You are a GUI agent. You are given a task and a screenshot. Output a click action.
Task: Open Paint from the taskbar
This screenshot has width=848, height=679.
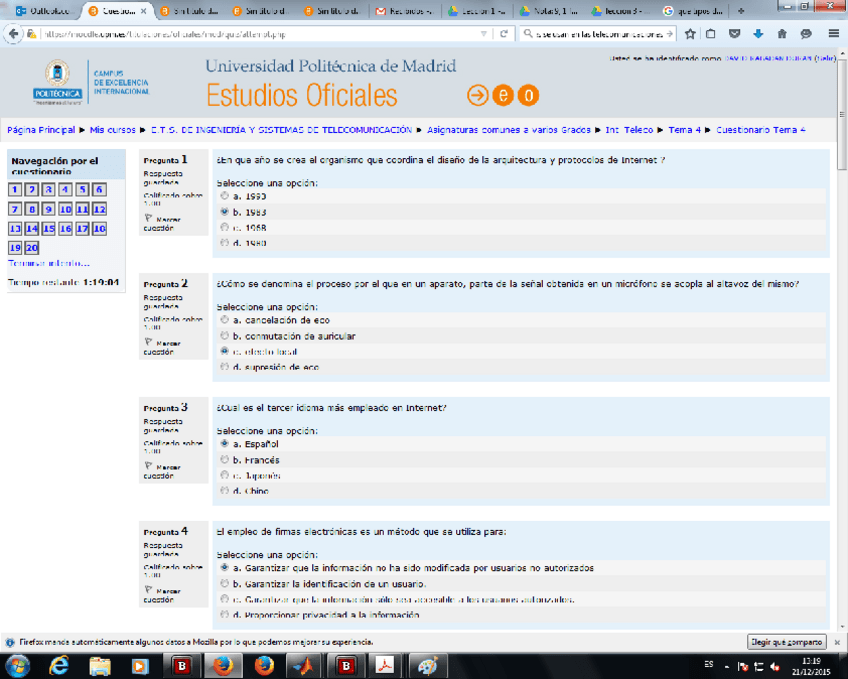(427, 666)
